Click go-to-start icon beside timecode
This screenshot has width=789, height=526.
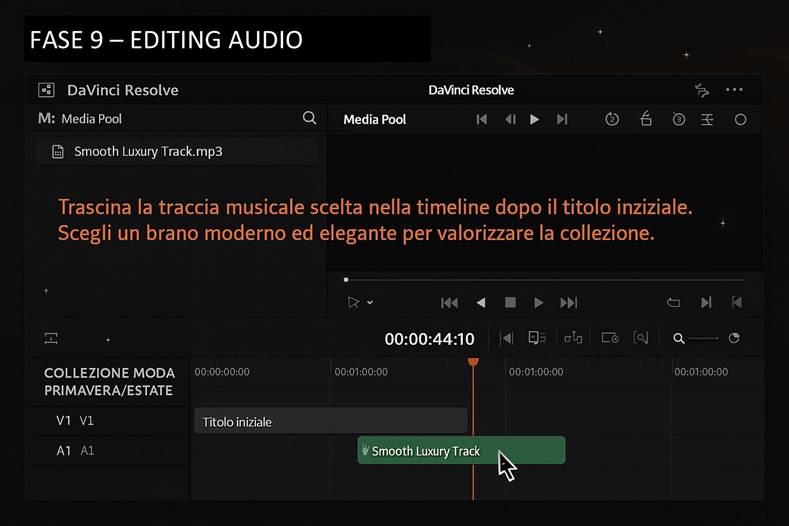(507, 338)
